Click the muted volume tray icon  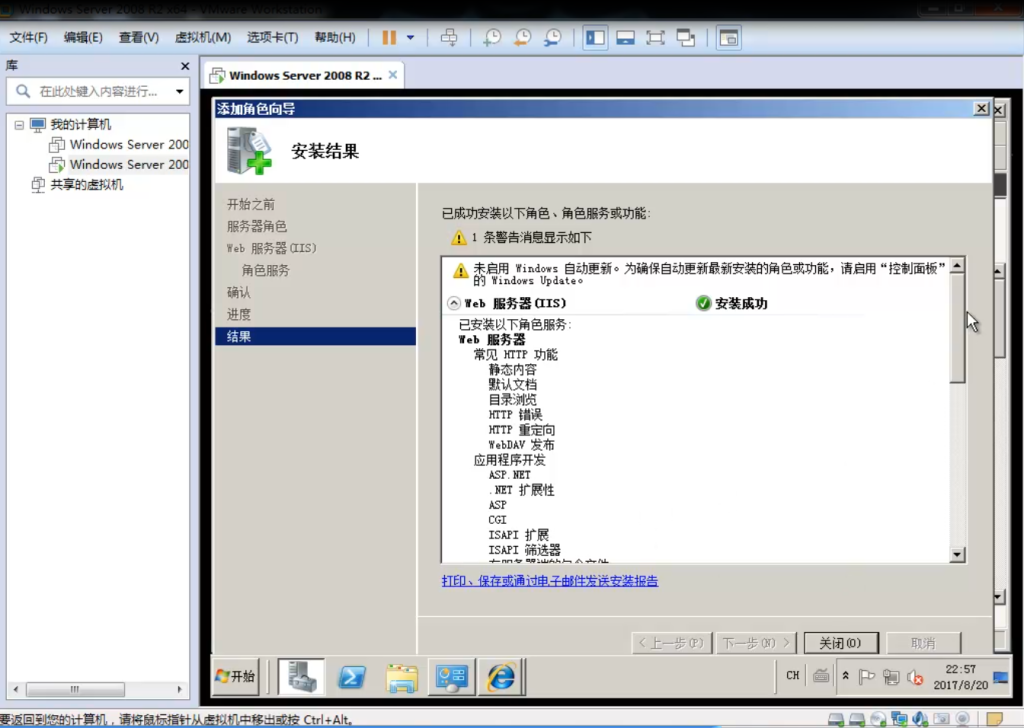pyautogui.click(x=915, y=678)
